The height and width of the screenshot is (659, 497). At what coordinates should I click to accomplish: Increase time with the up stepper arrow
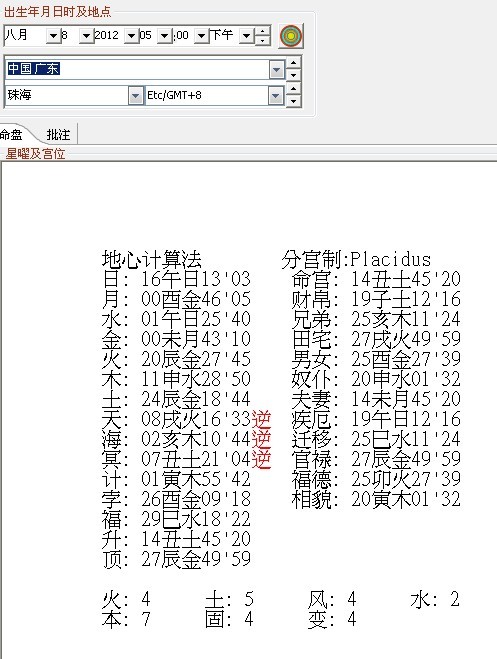click(x=263, y=32)
